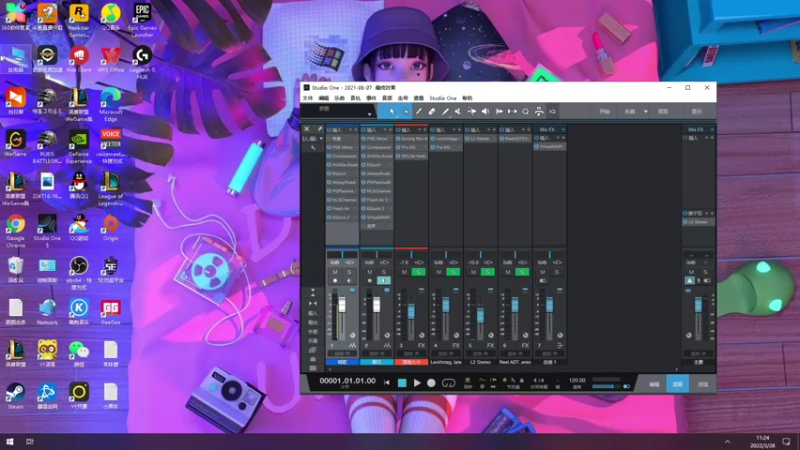Expand the inserts dropdown on channel 3
Screen dimensions: 800x450
pos(419,130)
